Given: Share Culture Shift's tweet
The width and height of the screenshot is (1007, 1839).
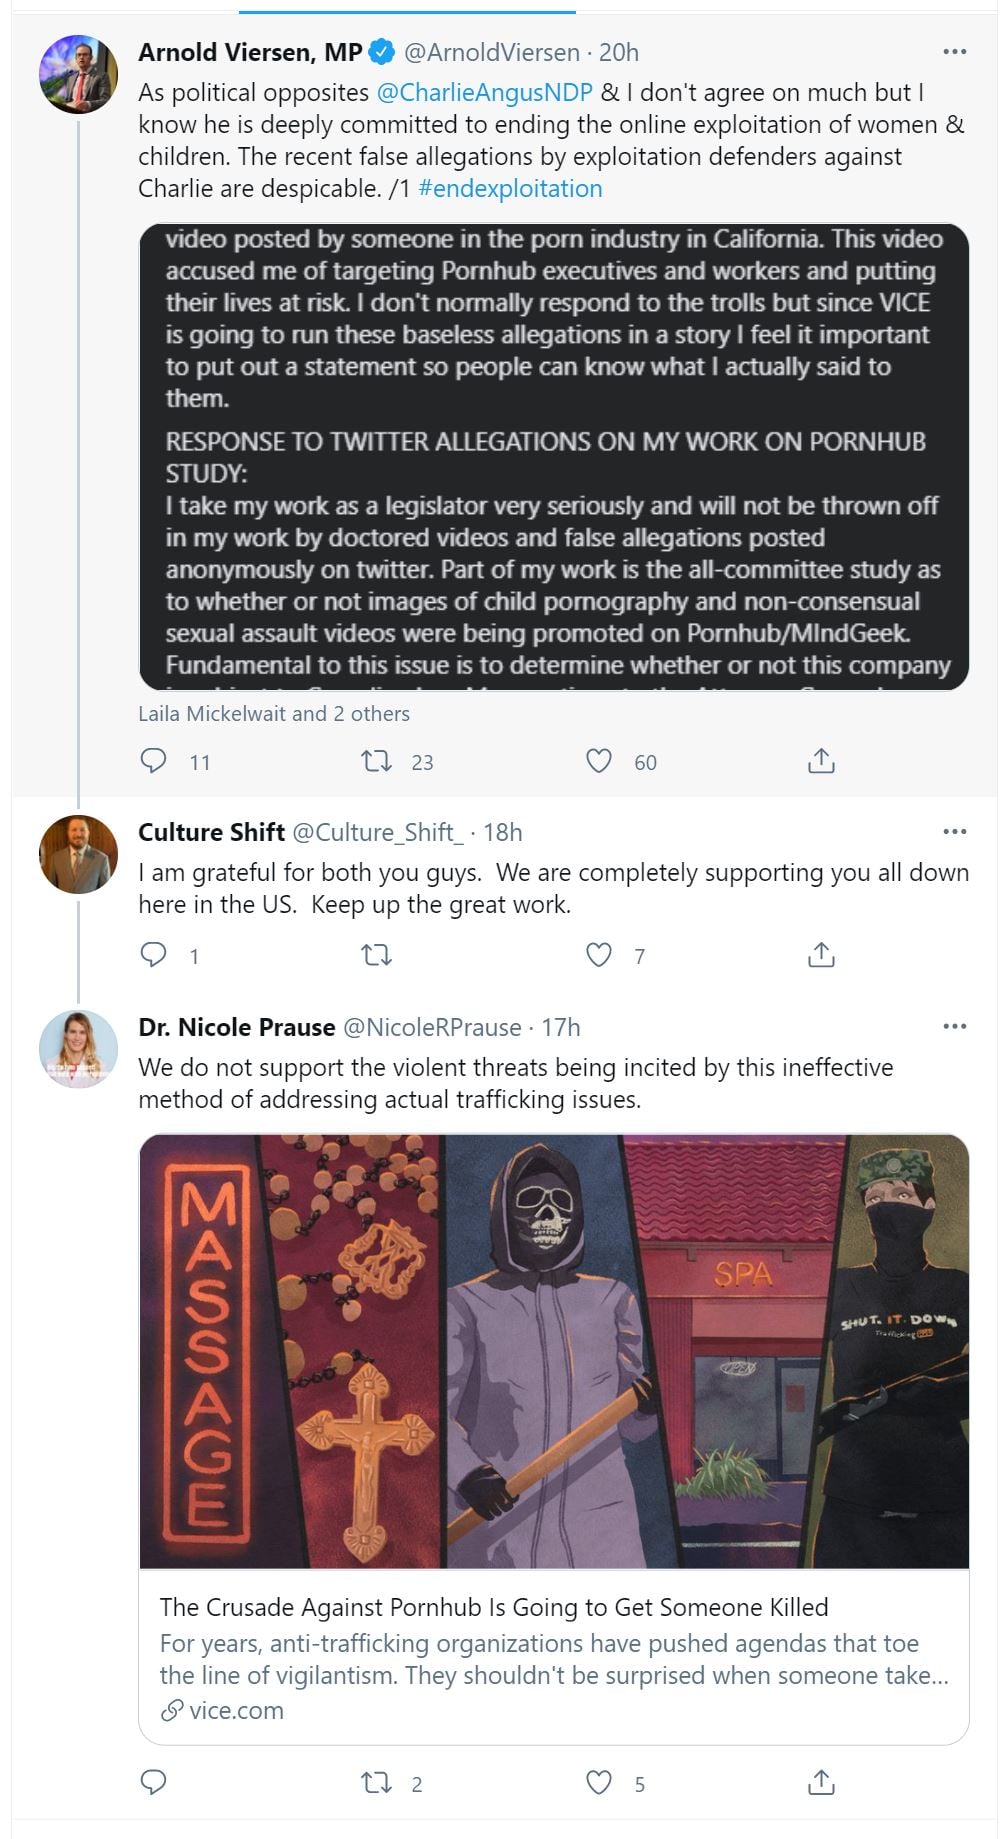Looking at the screenshot, I should (x=820, y=955).
